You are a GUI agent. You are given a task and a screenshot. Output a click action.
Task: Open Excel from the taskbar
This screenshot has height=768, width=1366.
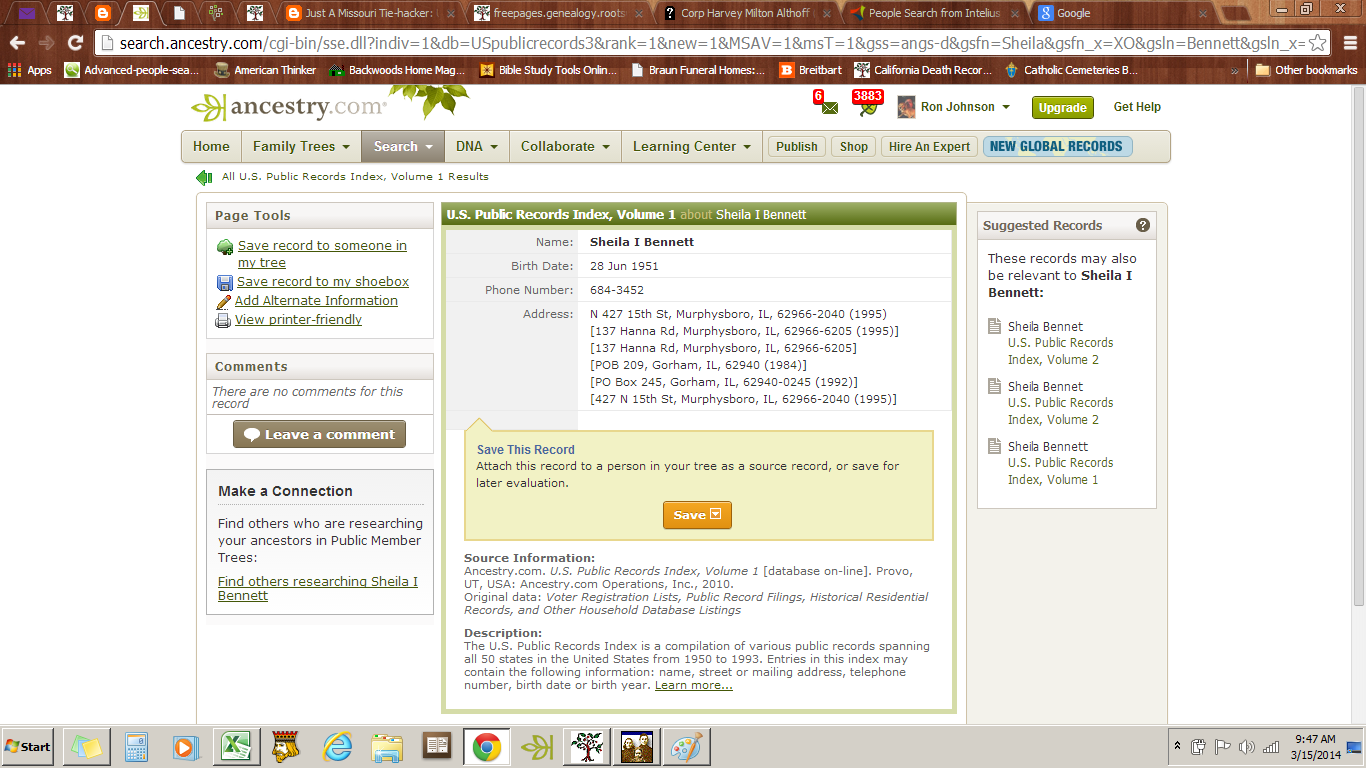pos(235,747)
